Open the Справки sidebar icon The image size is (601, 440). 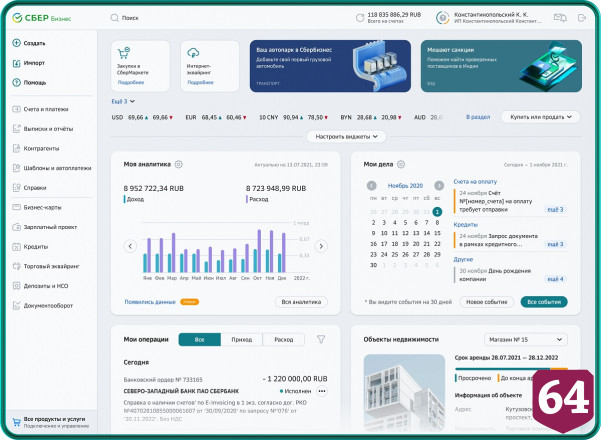[16, 188]
